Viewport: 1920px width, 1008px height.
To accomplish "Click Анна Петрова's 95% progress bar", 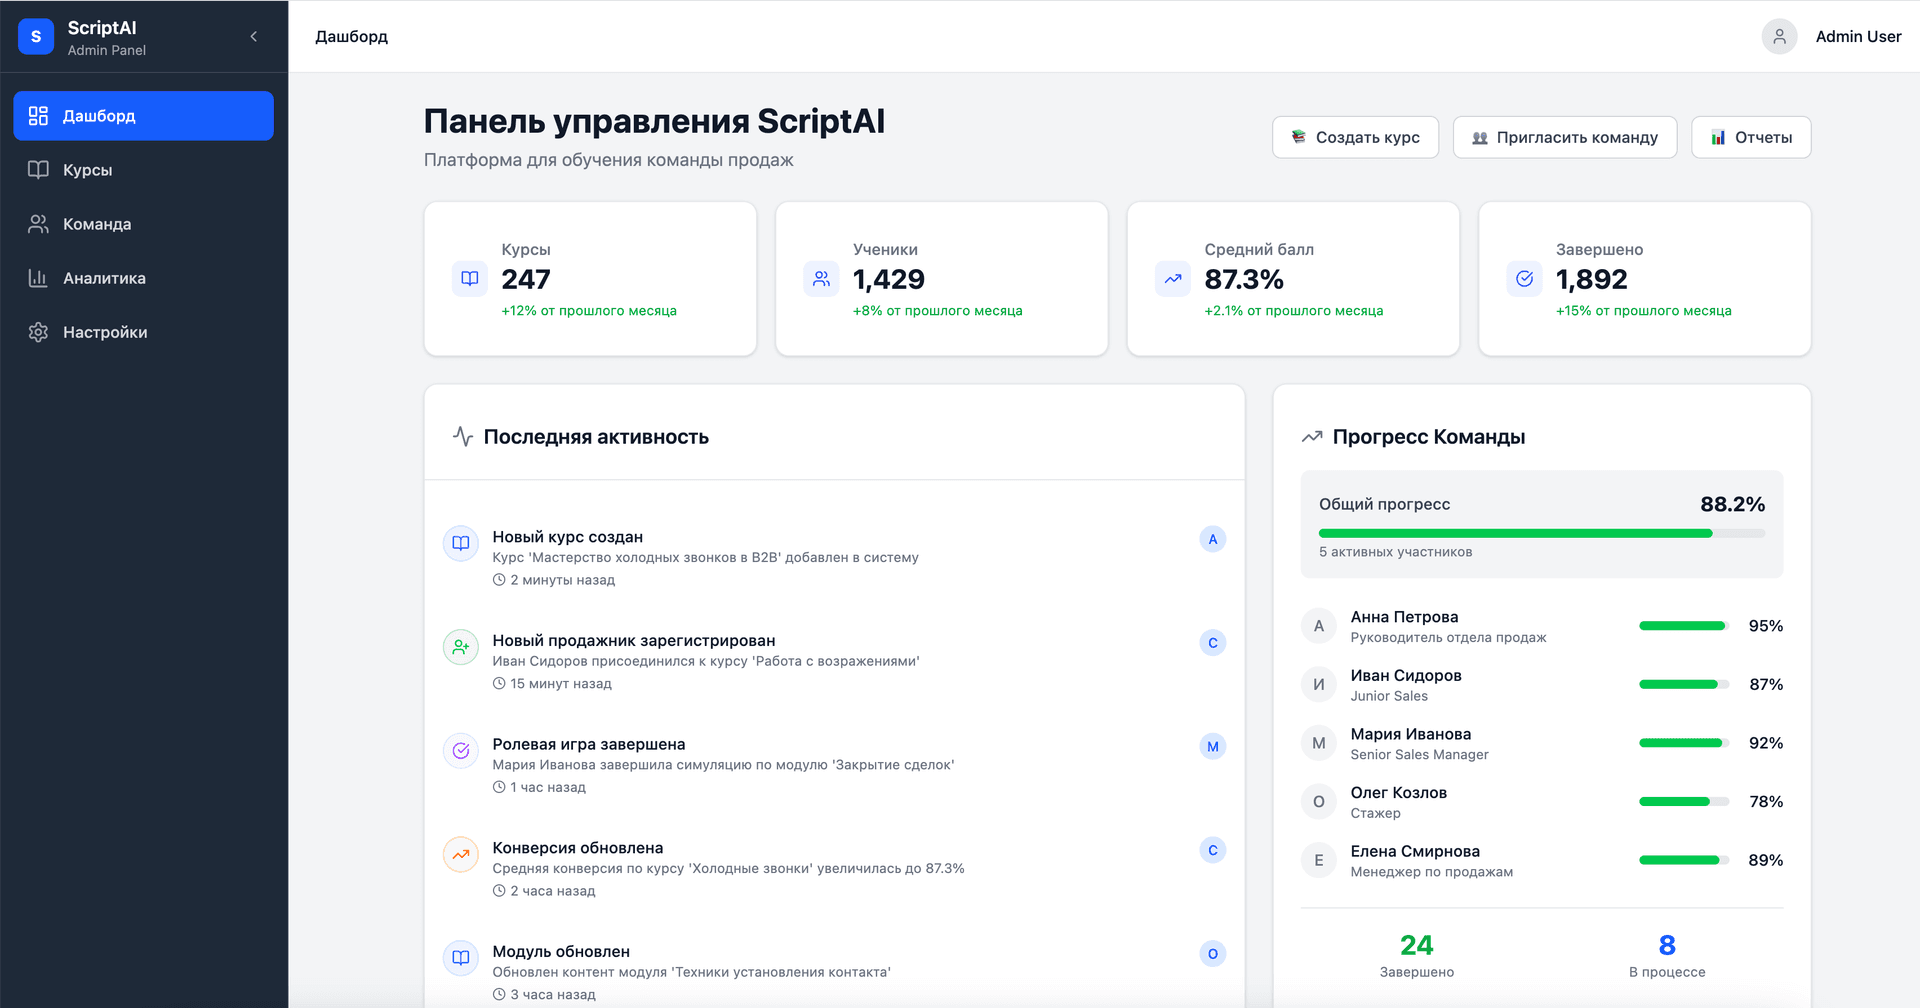I will [x=1684, y=626].
